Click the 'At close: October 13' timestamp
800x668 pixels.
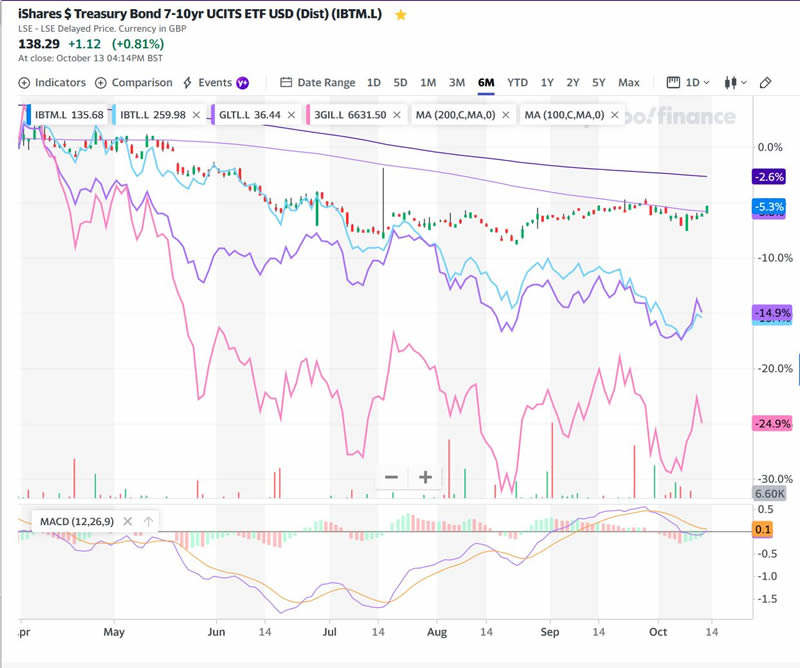90,58
